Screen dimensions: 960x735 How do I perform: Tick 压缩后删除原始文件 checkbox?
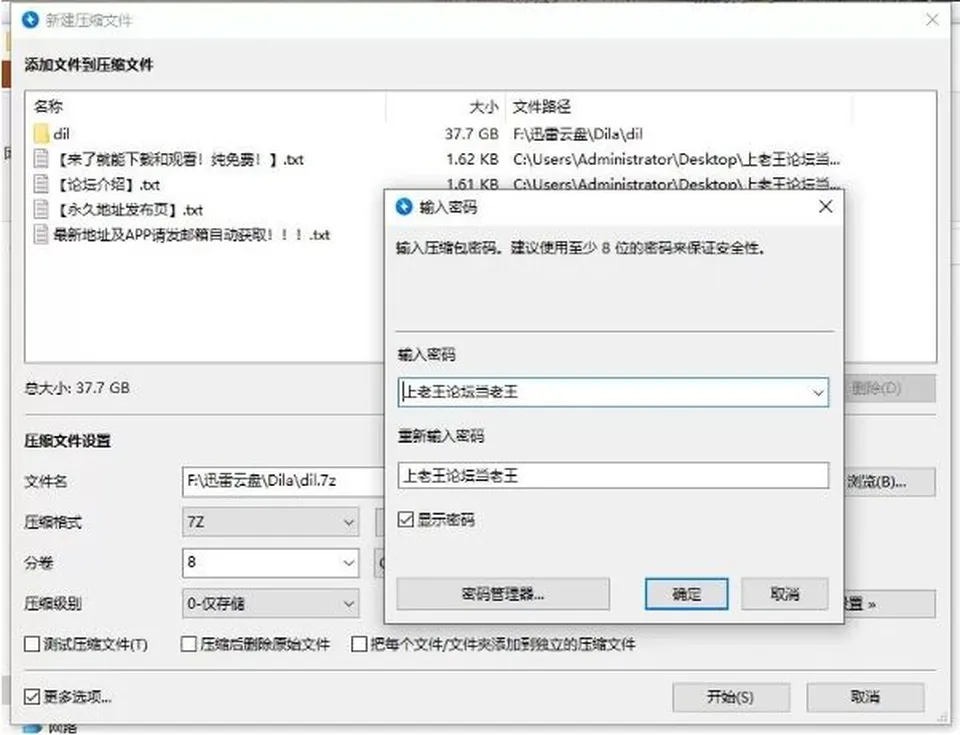189,644
